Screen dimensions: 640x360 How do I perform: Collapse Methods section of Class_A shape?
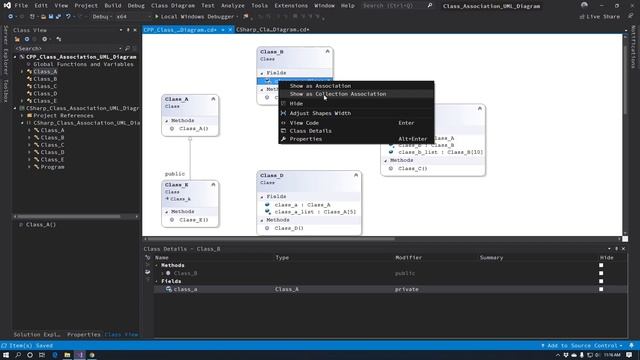tap(167, 121)
